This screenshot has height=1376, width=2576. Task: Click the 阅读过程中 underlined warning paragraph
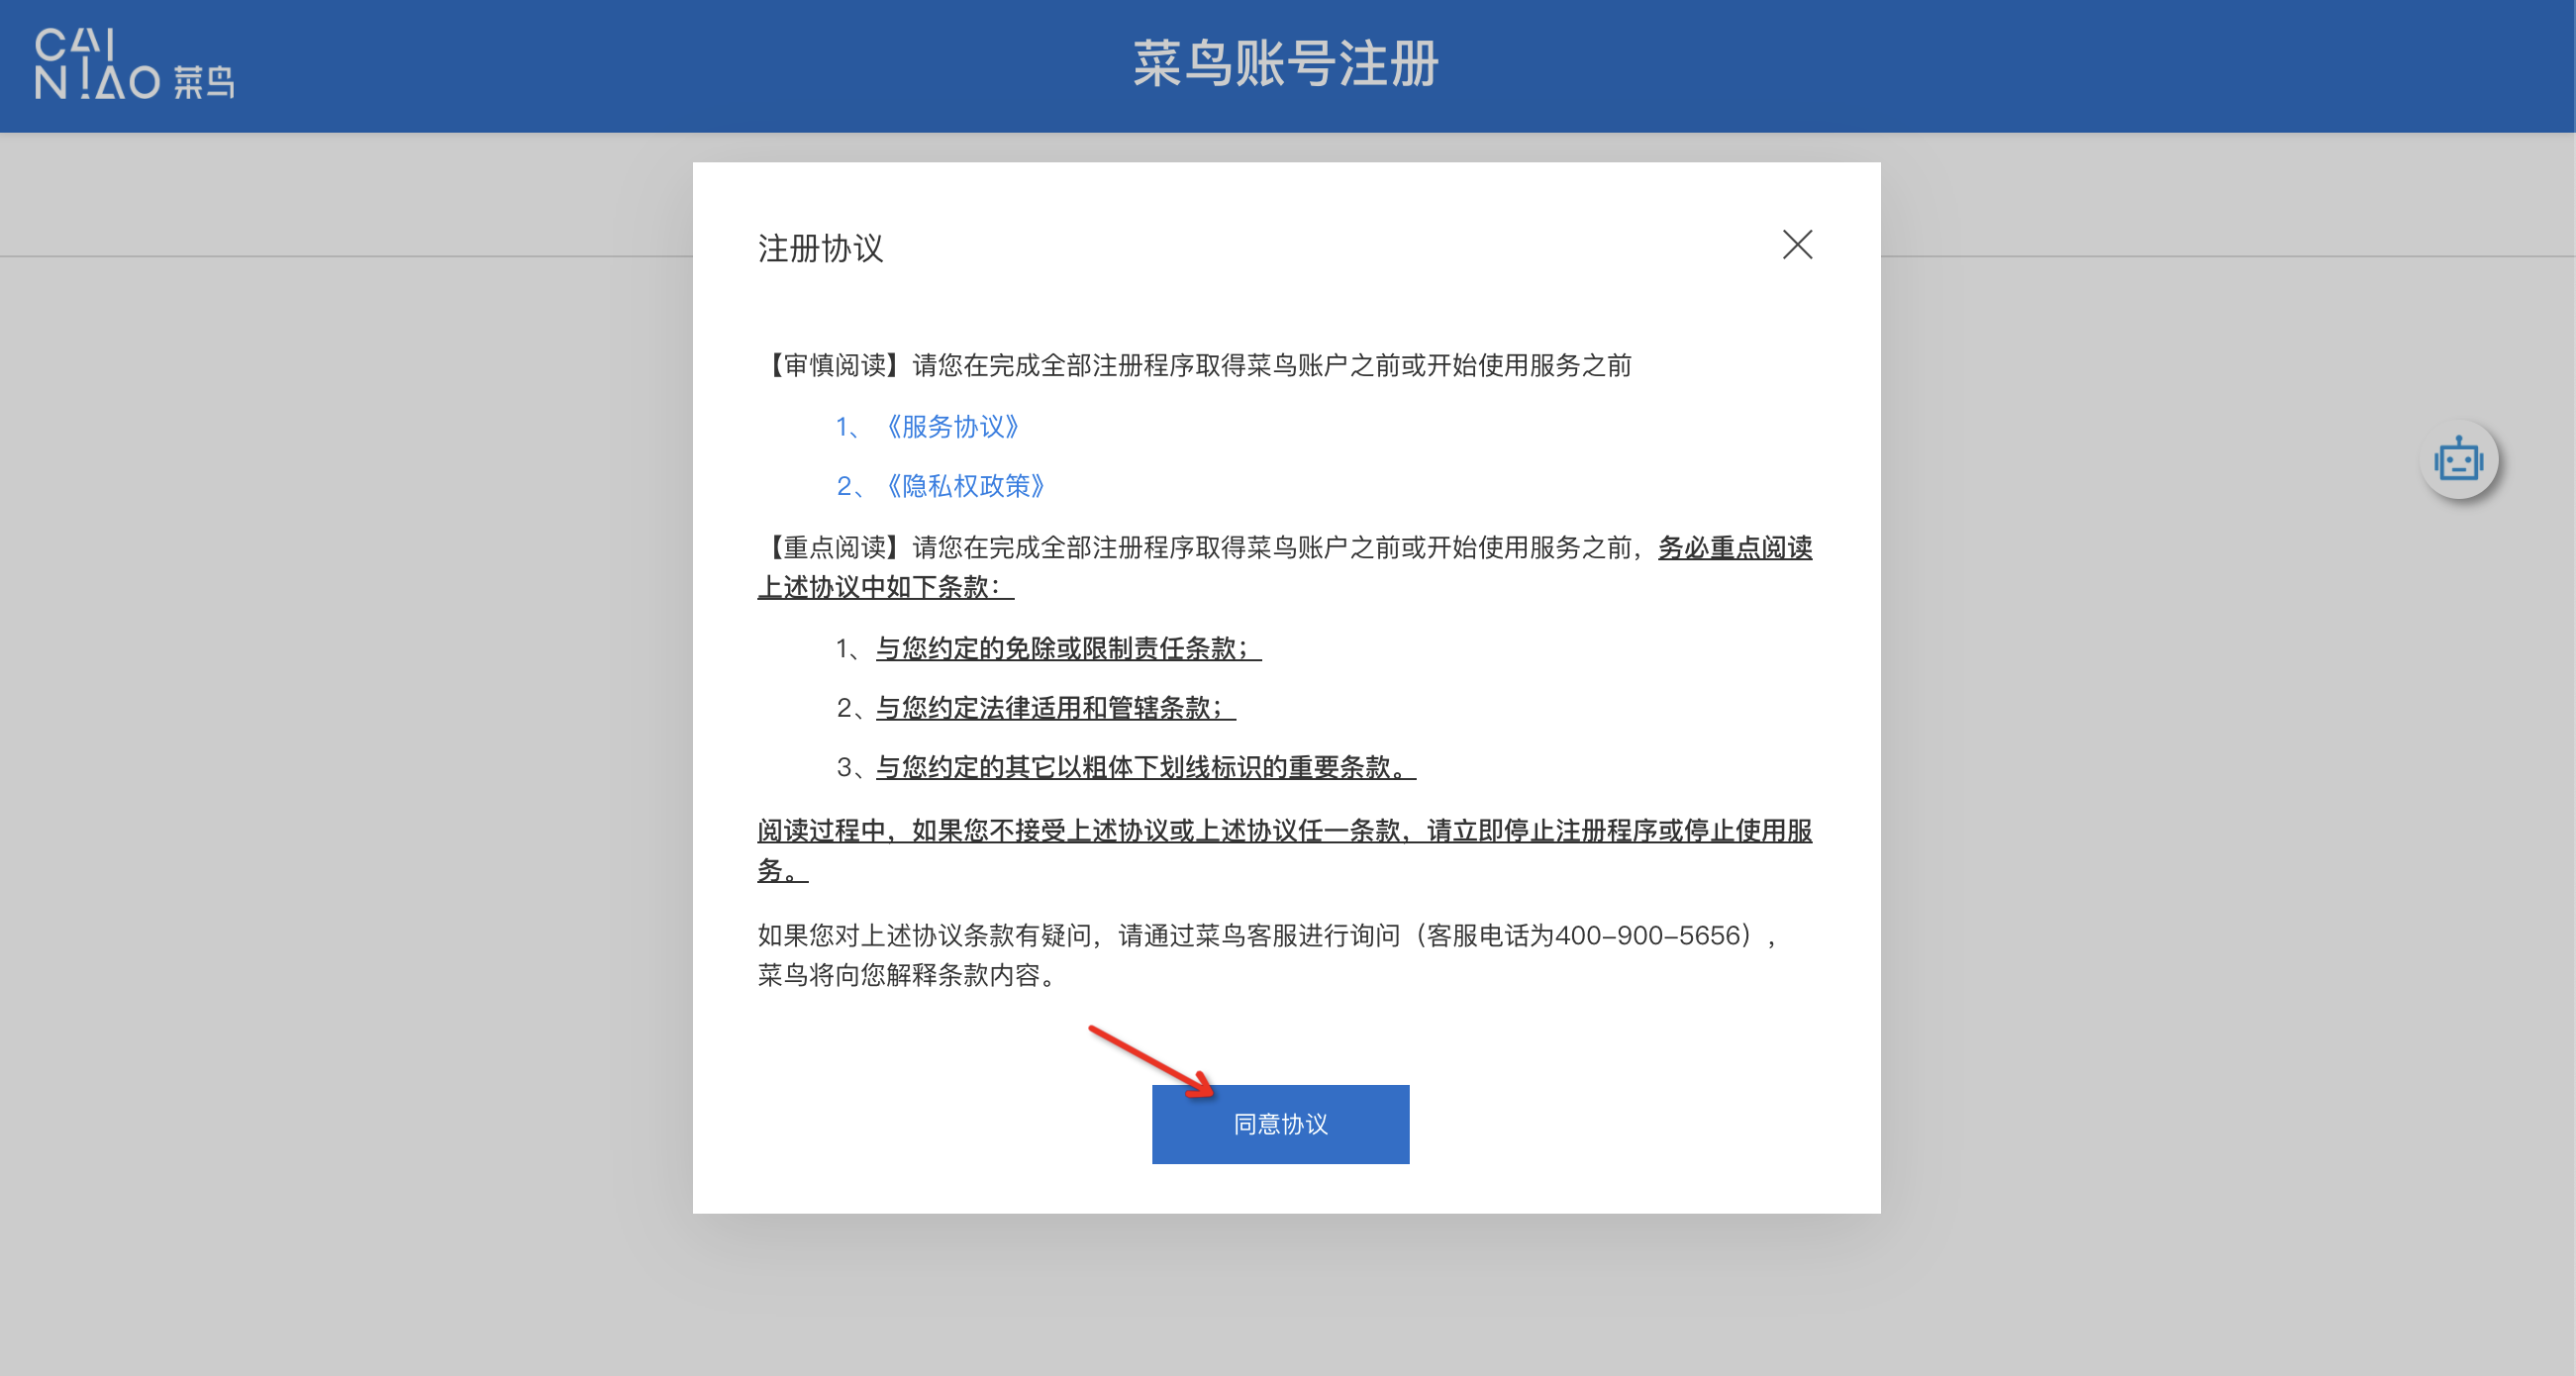pyautogui.click(x=1285, y=850)
